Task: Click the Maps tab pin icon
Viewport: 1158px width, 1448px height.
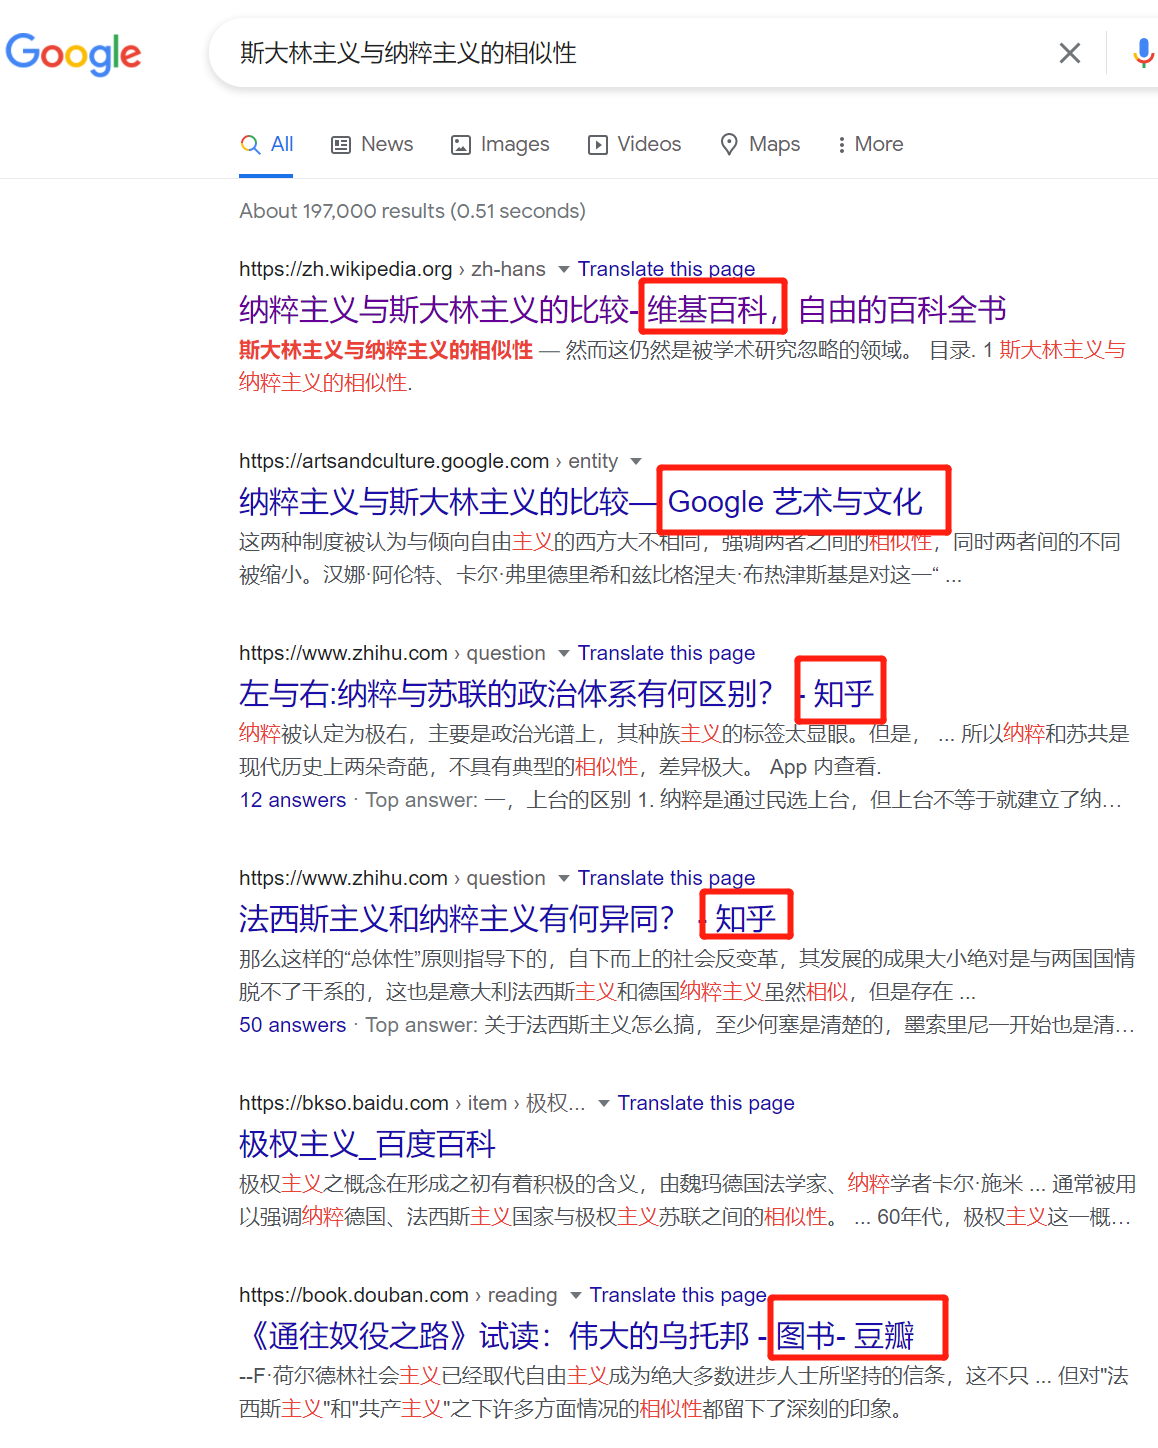Action: [730, 145]
